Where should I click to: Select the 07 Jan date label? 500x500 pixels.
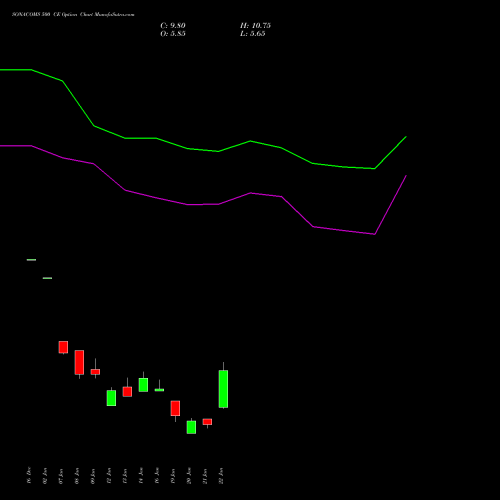61,476
